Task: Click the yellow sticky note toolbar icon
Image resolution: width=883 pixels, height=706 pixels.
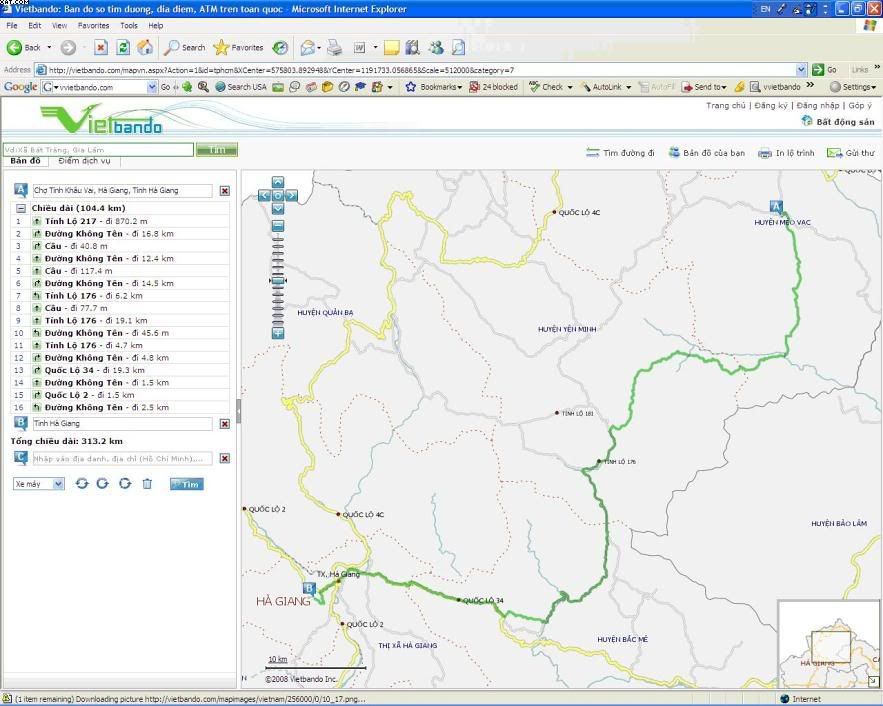Action: pyautogui.click(x=391, y=48)
